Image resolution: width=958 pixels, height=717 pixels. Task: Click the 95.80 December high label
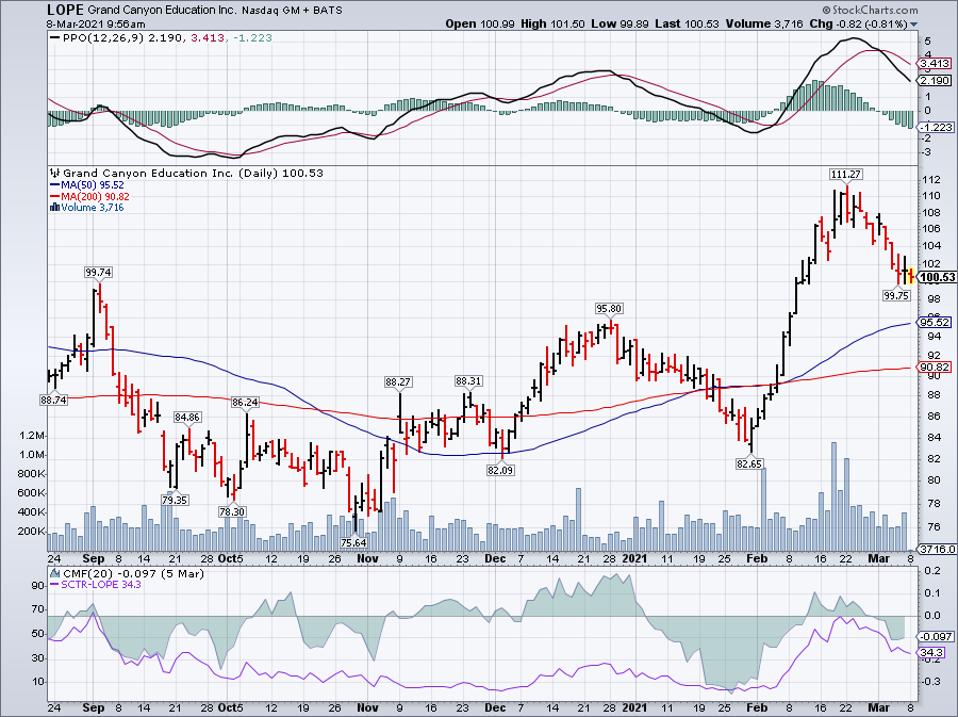(x=609, y=308)
